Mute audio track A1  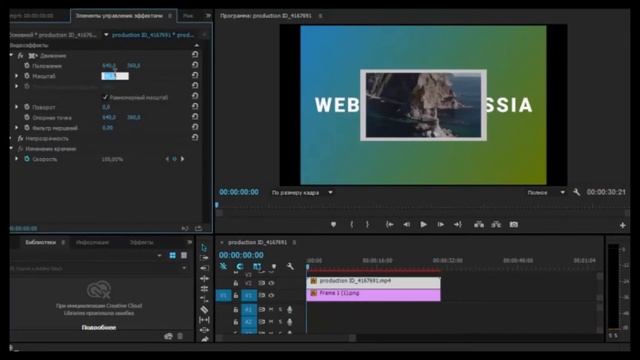pyautogui.click(x=271, y=309)
